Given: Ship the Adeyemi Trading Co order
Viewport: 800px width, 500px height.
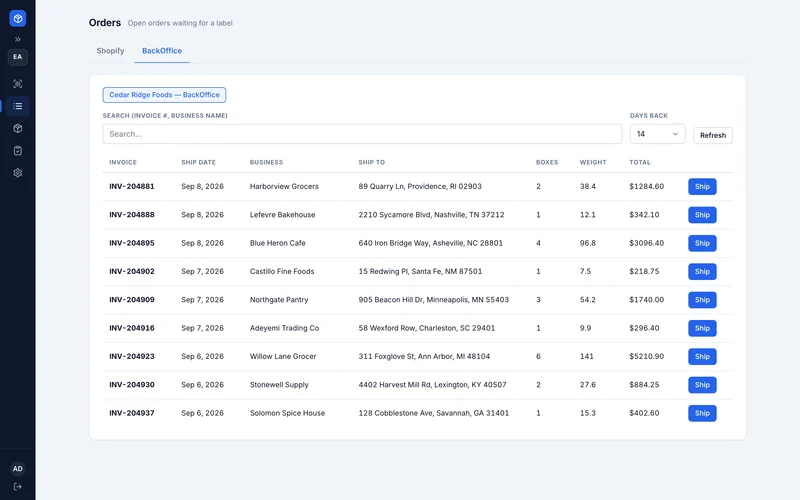Looking at the screenshot, I should pyautogui.click(x=702, y=328).
